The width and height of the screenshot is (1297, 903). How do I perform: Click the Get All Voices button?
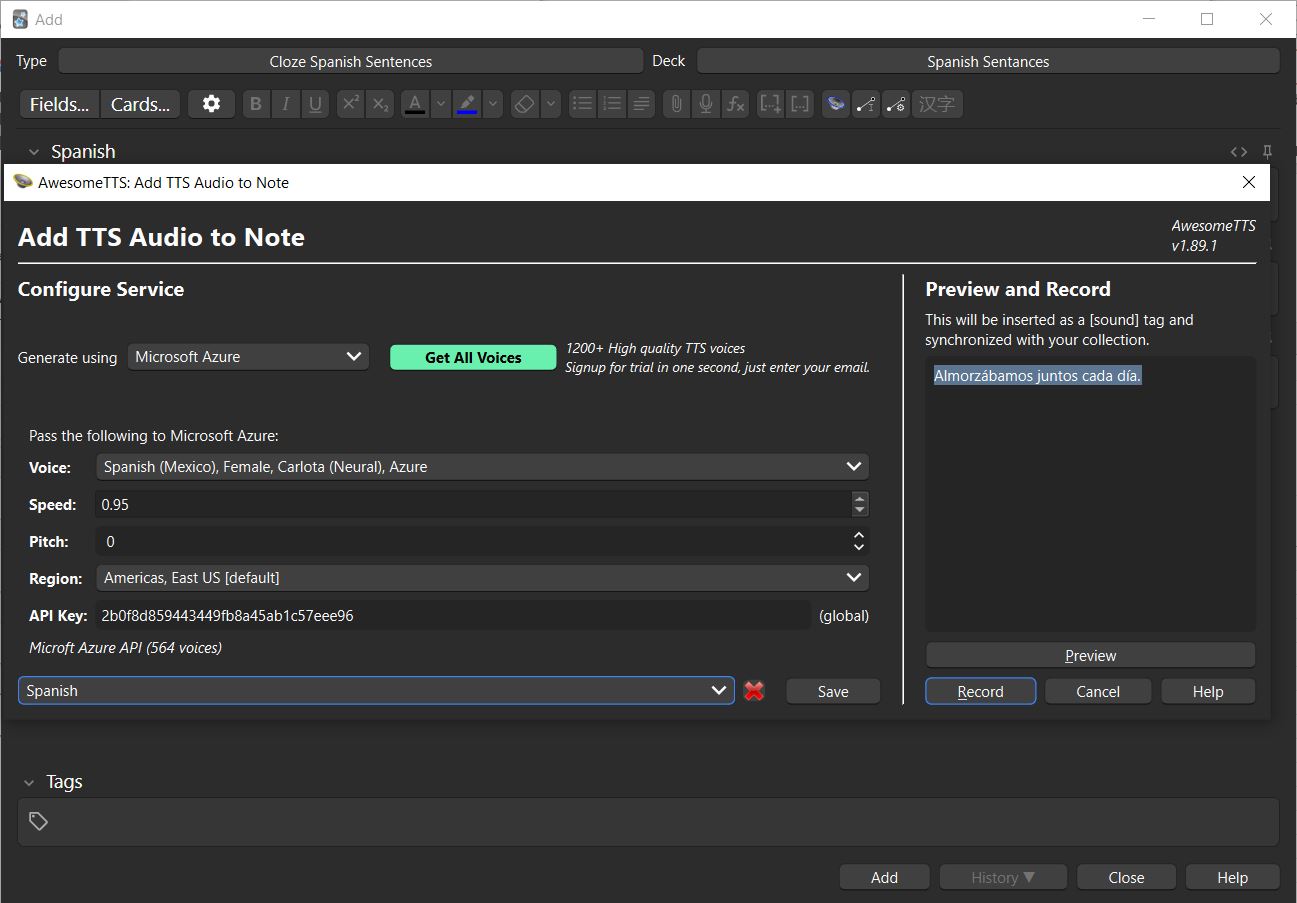click(x=473, y=357)
